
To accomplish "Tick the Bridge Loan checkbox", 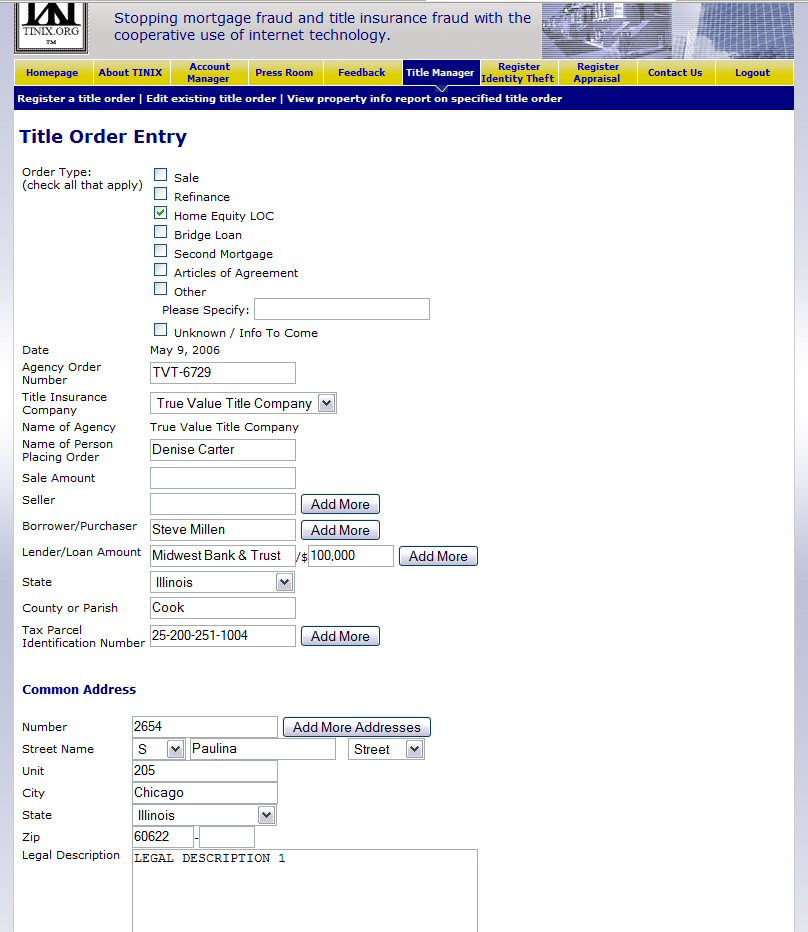I will point(161,232).
